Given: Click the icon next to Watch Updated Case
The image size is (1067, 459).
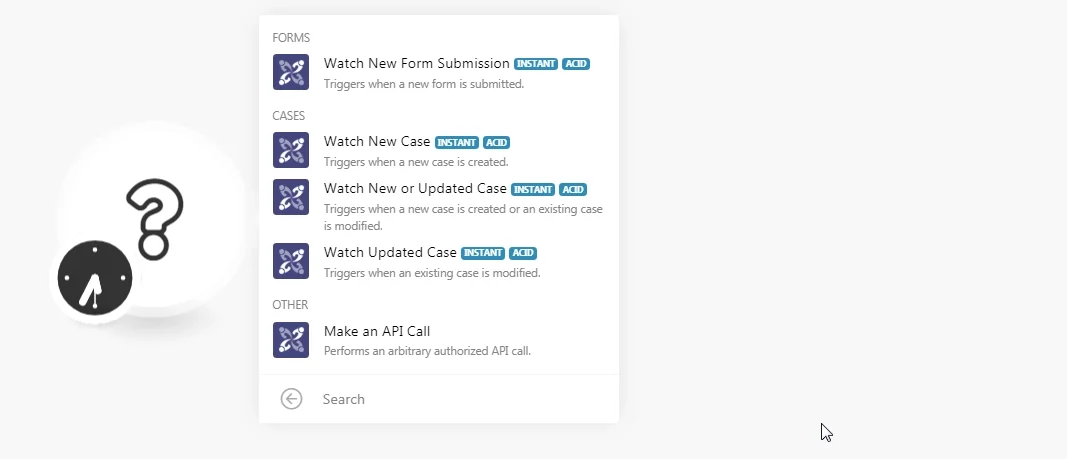Looking at the screenshot, I should point(291,261).
